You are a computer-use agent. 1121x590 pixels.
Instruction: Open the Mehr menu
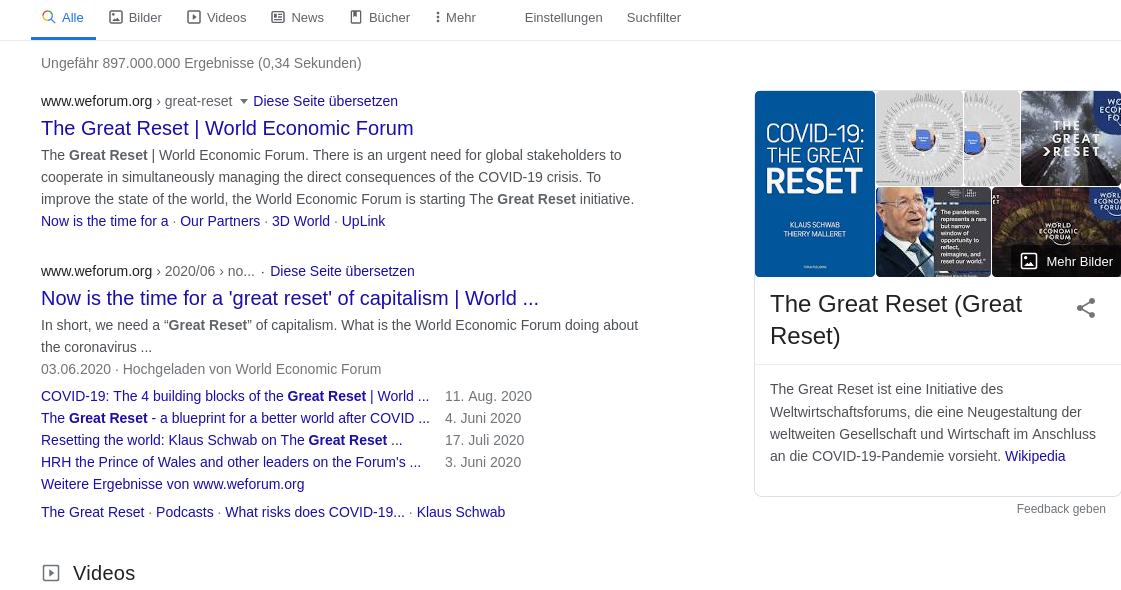pos(455,18)
